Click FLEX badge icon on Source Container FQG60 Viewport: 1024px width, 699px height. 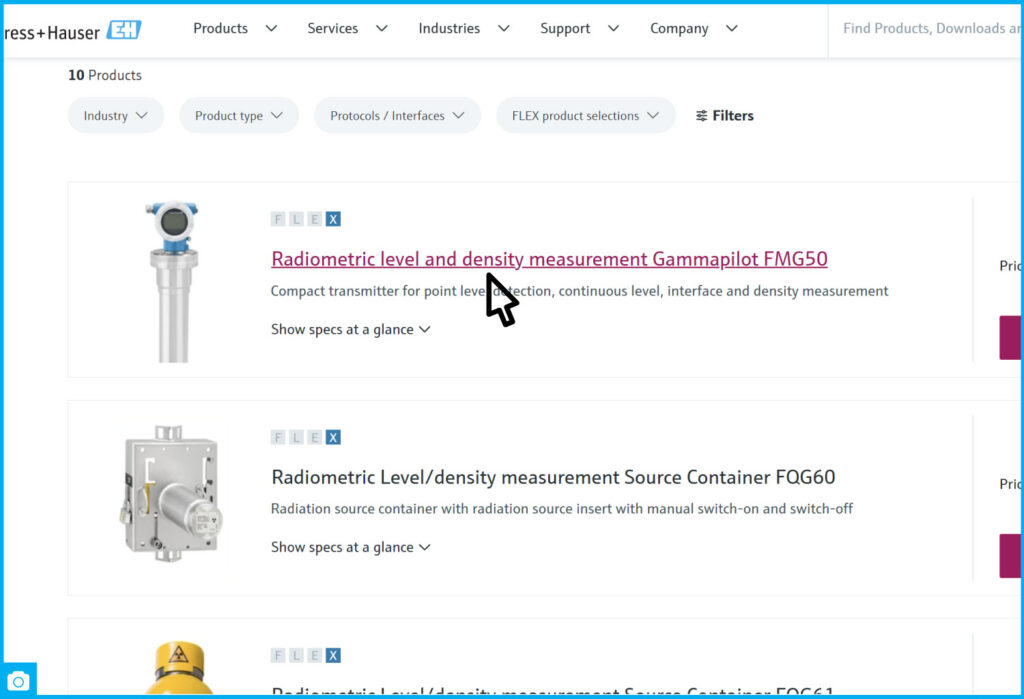(x=306, y=437)
